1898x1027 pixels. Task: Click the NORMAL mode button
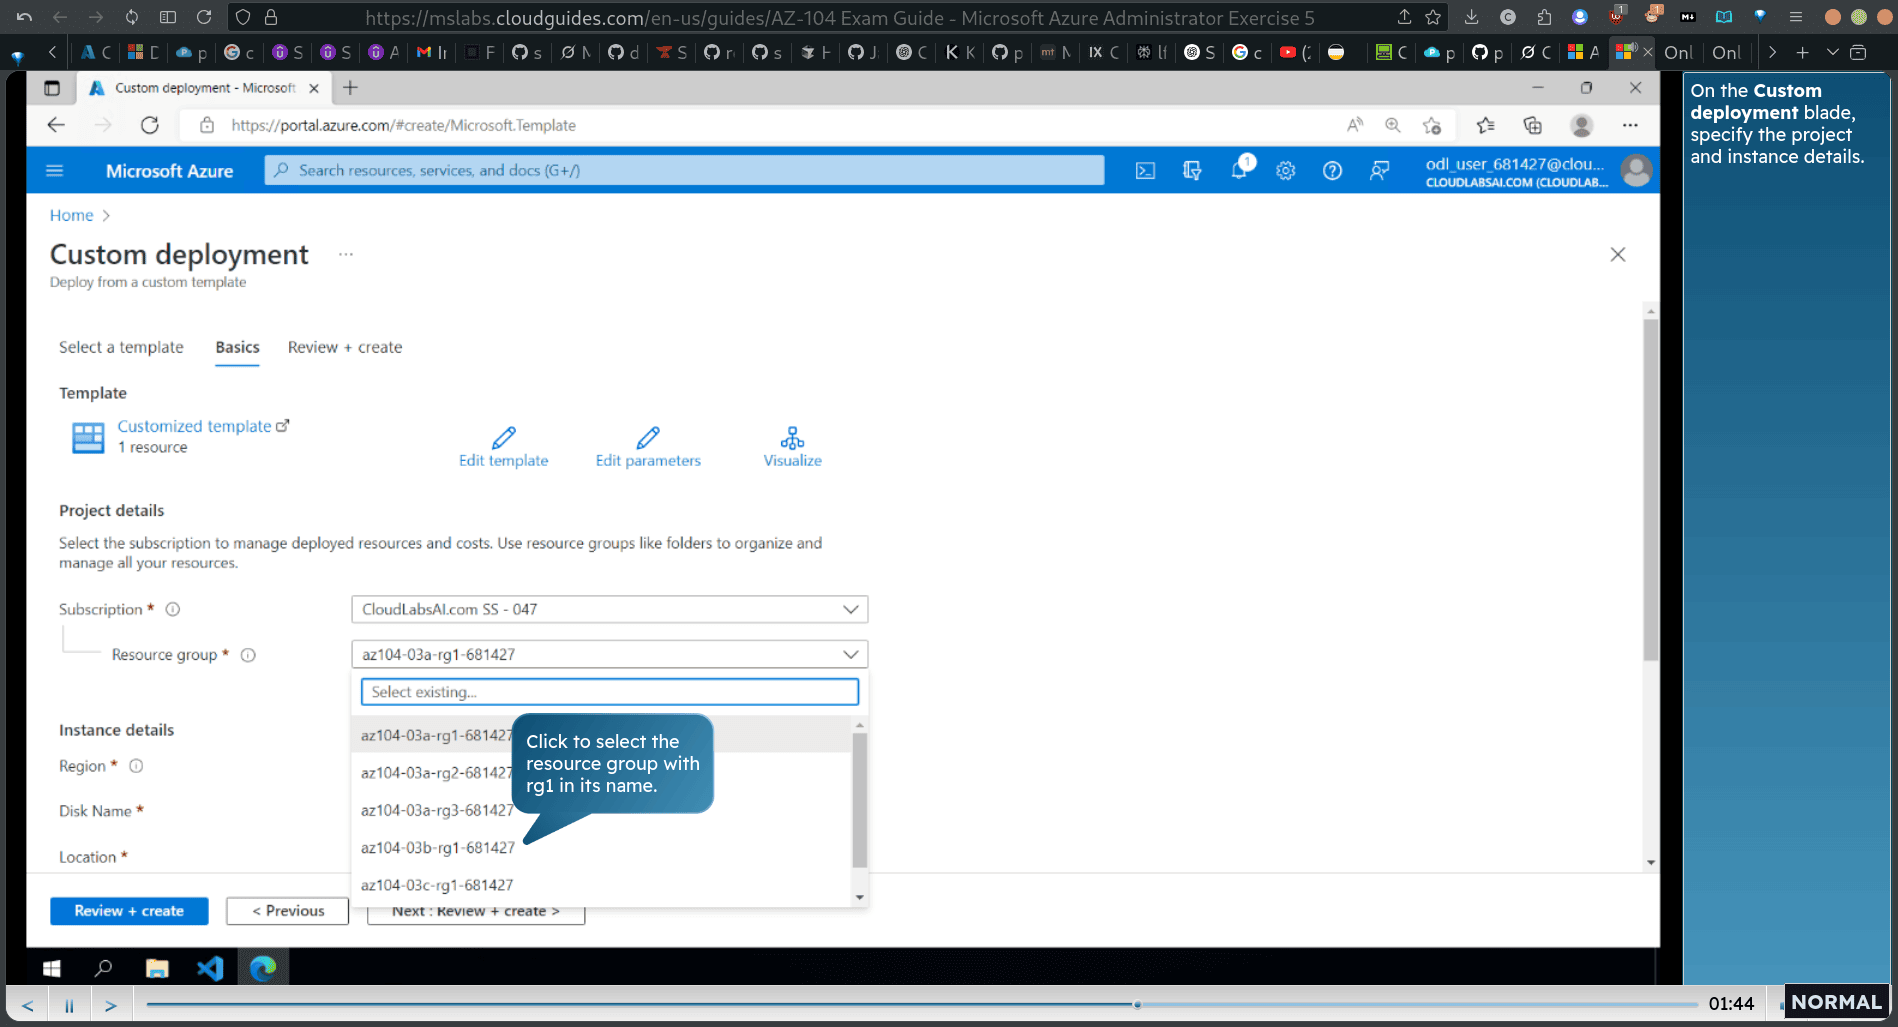pos(1835,1002)
